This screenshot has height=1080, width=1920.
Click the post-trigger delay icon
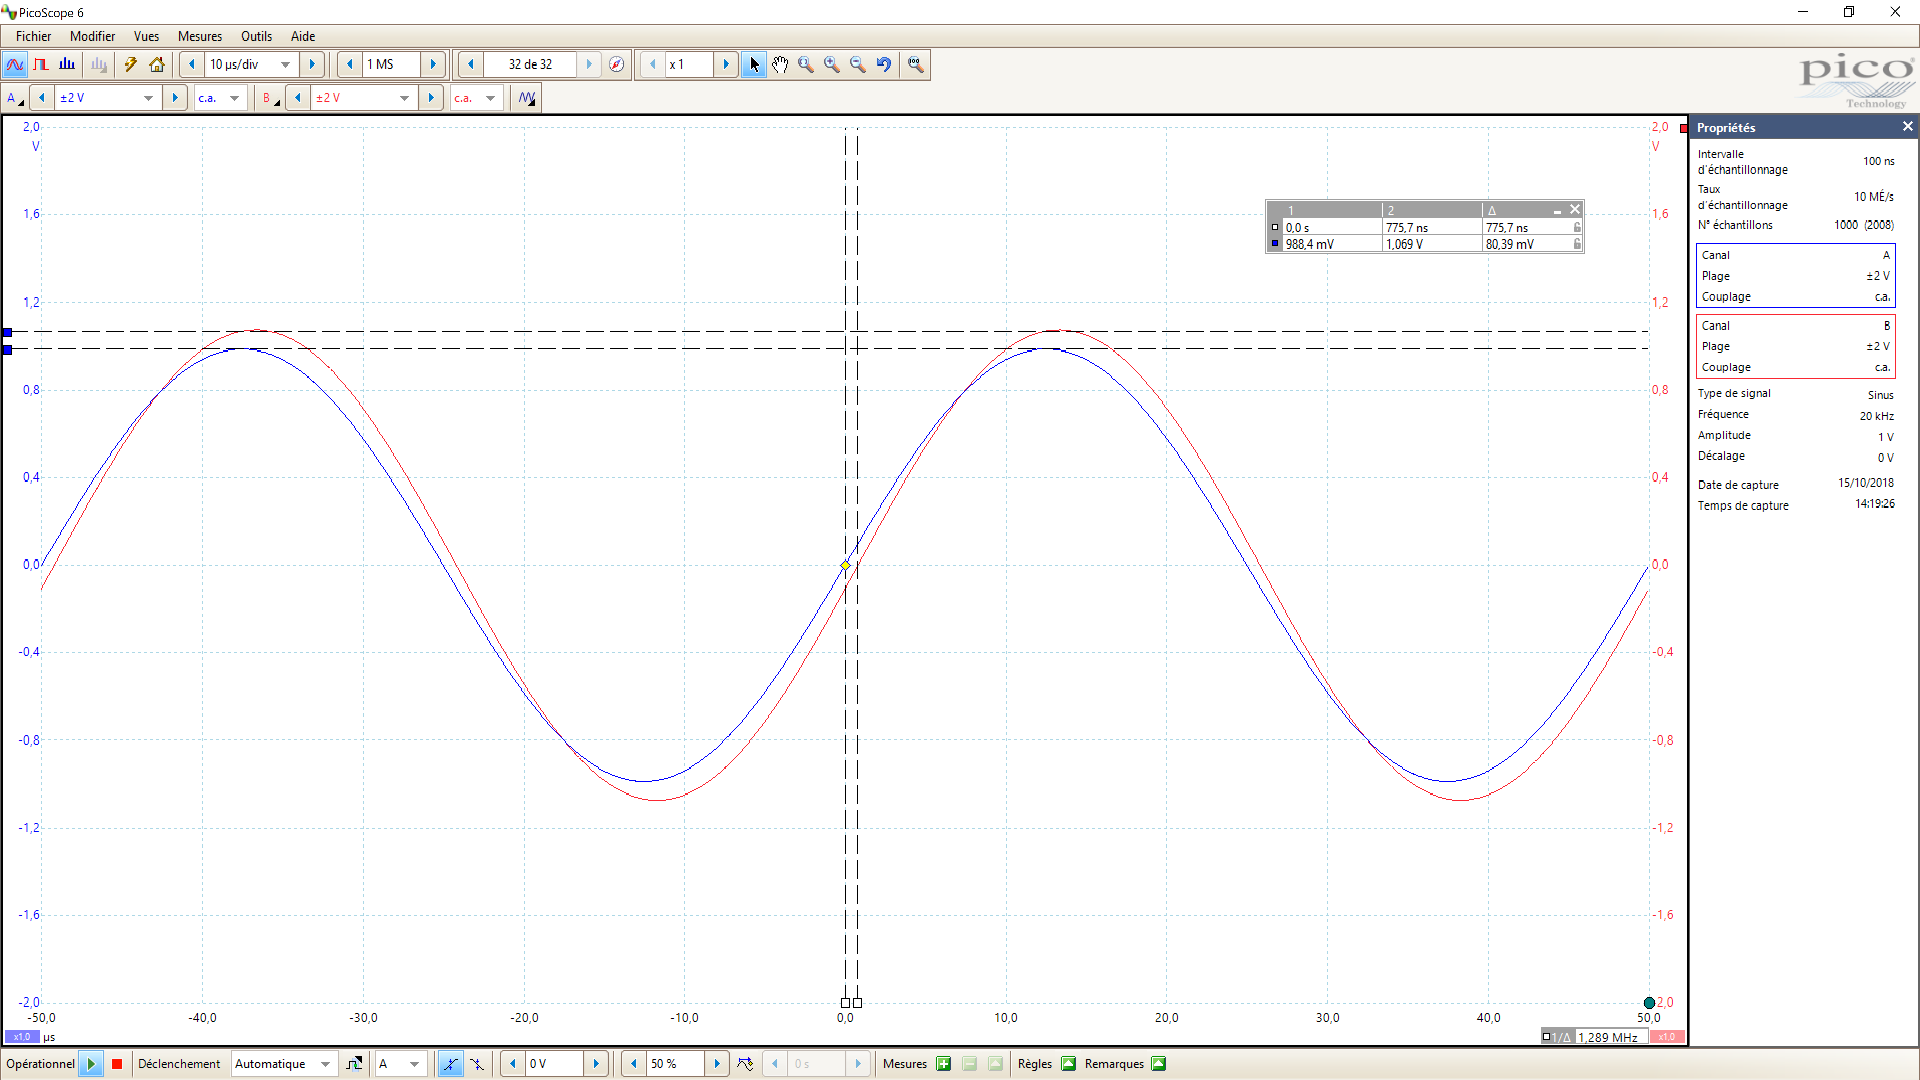pyautogui.click(x=745, y=1064)
